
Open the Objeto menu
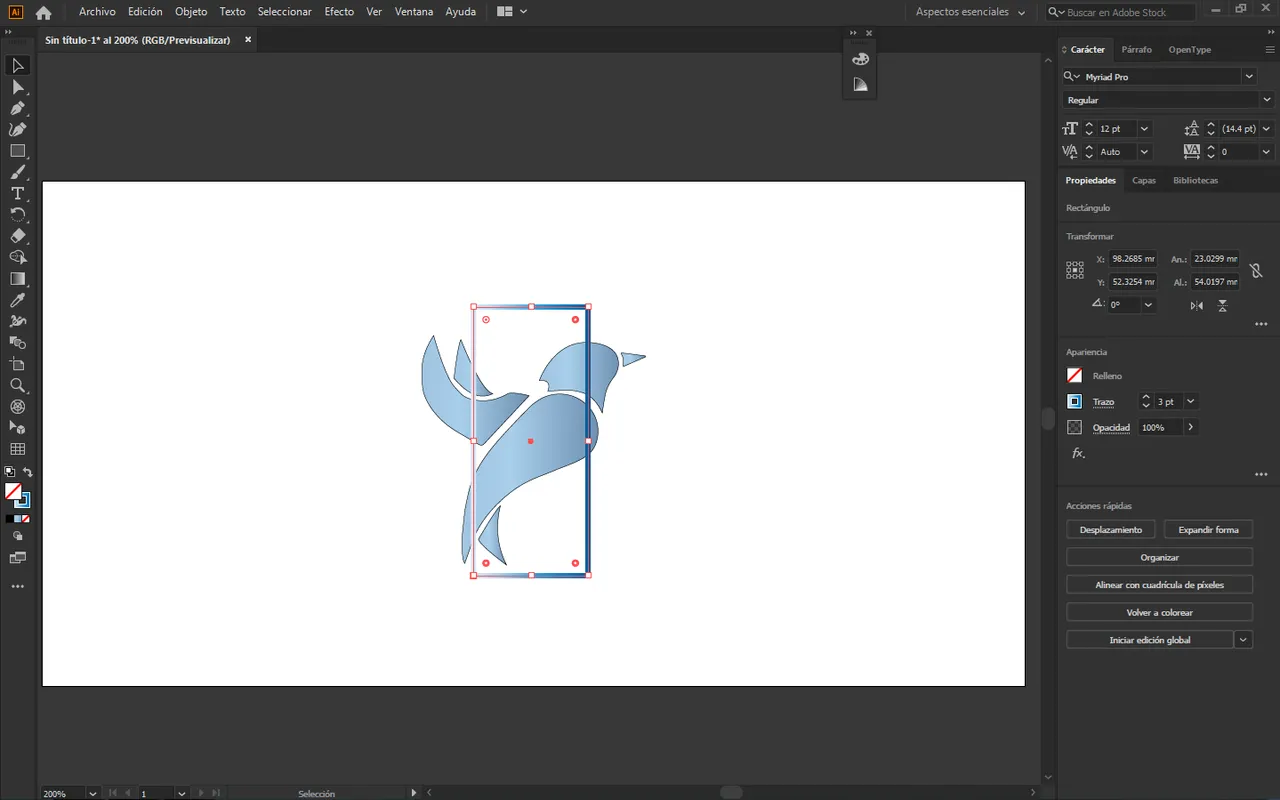click(x=191, y=12)
